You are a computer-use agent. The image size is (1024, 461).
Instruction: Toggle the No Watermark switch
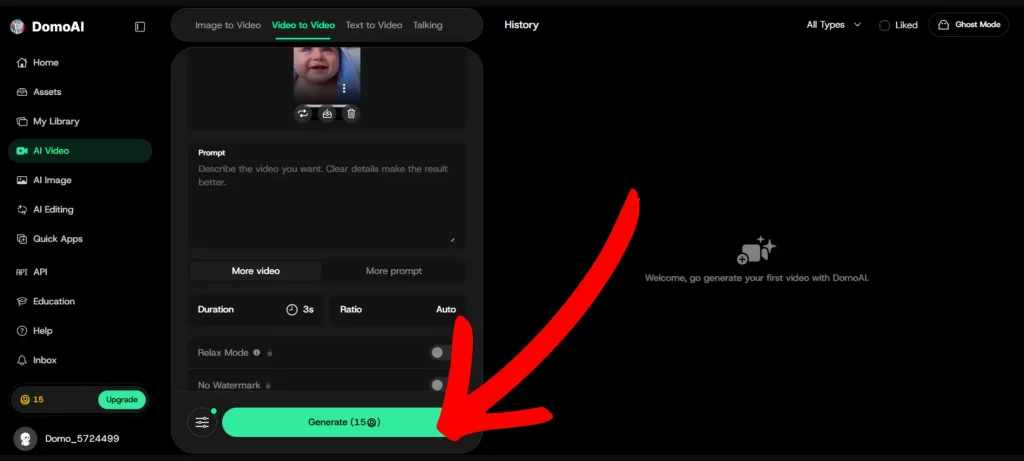tap(441, 385)
